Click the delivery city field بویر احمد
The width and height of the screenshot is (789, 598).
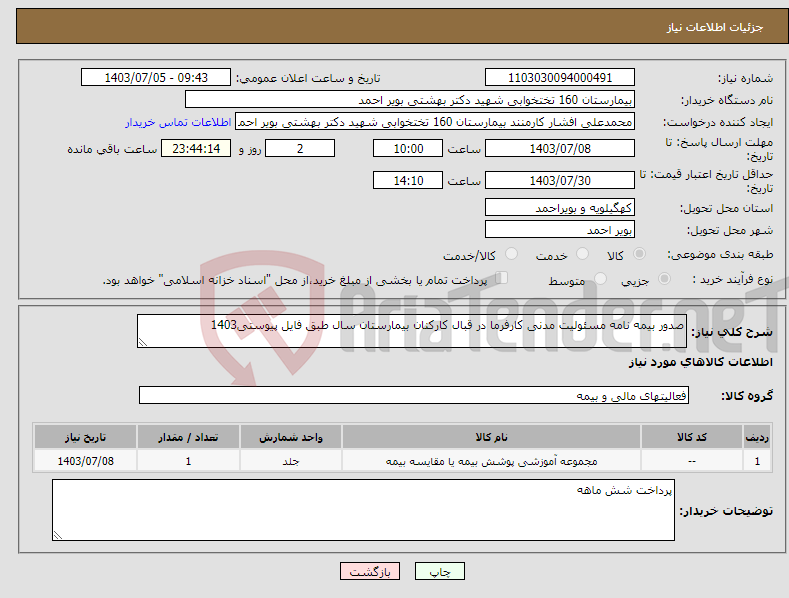[x=560, y=230]
